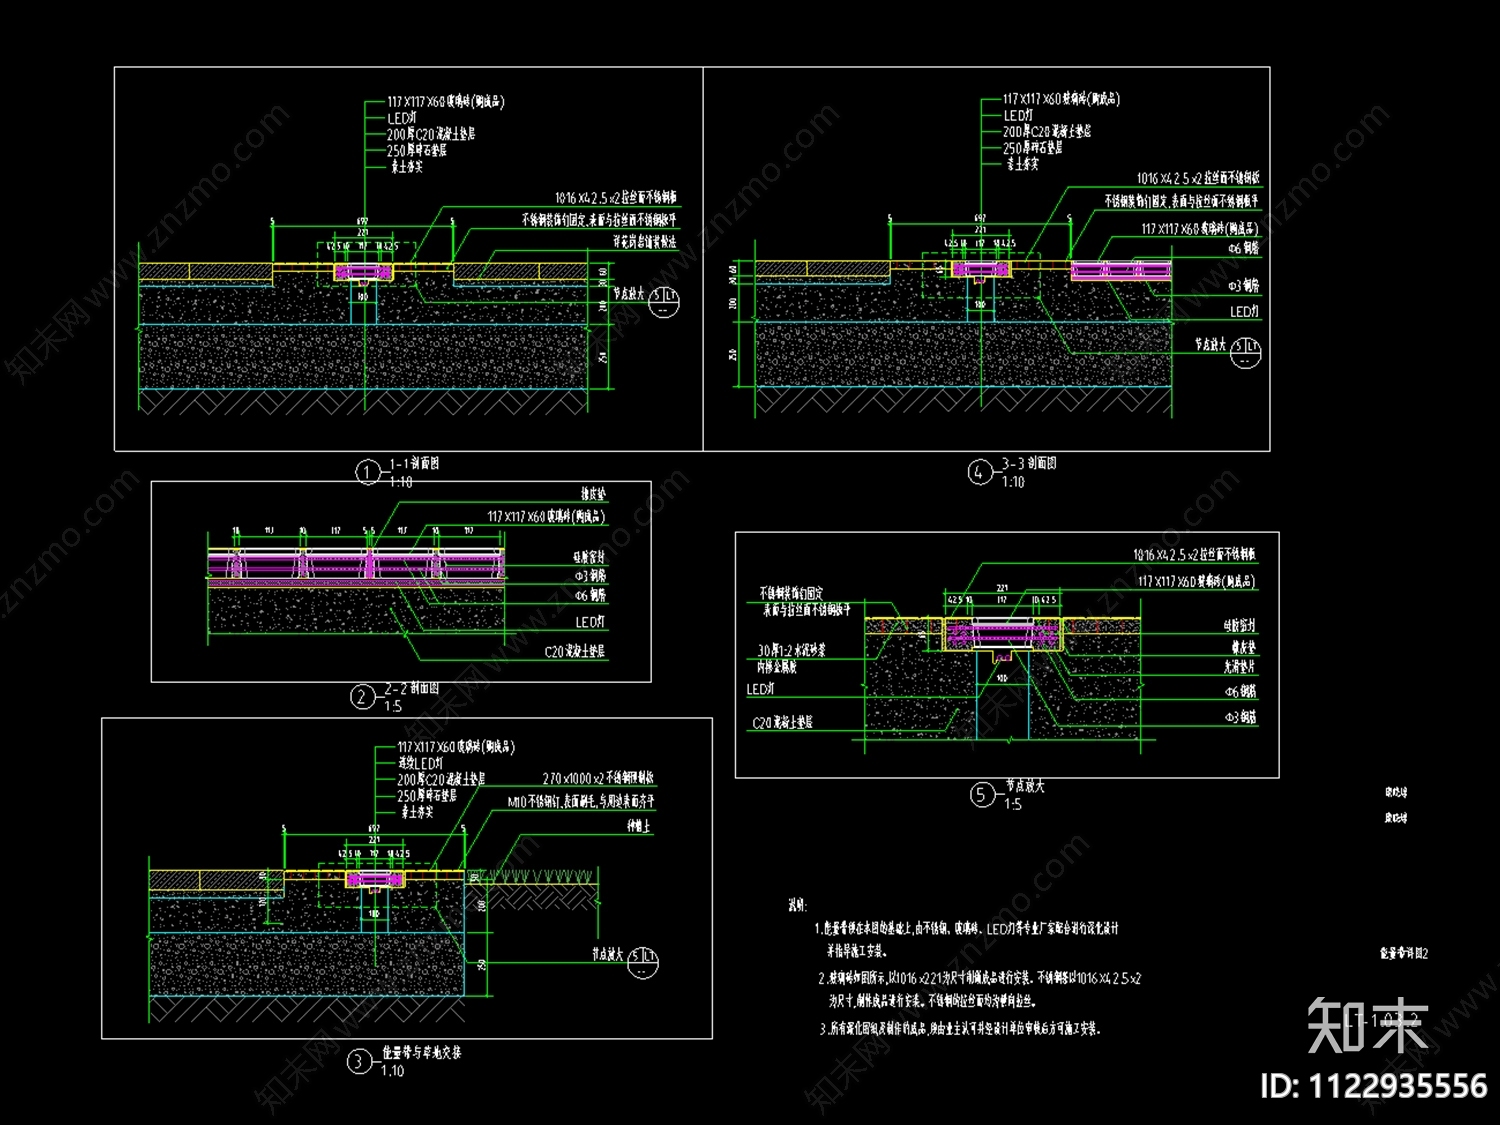Select note line starting '3.所有'

point(959,1028)
